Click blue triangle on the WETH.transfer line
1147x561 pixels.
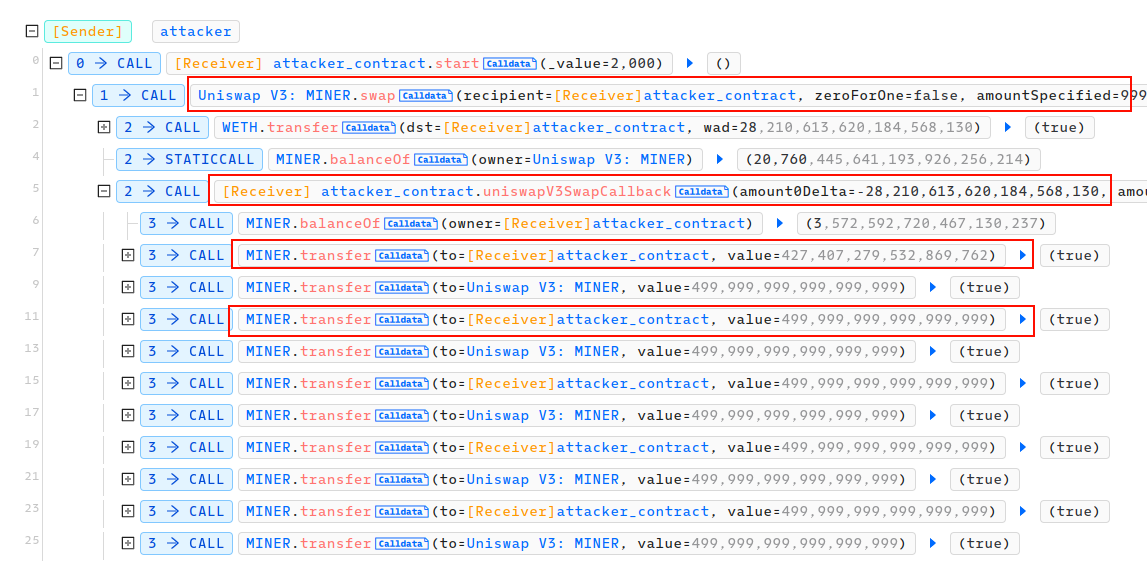click(x=1008, y=127)
